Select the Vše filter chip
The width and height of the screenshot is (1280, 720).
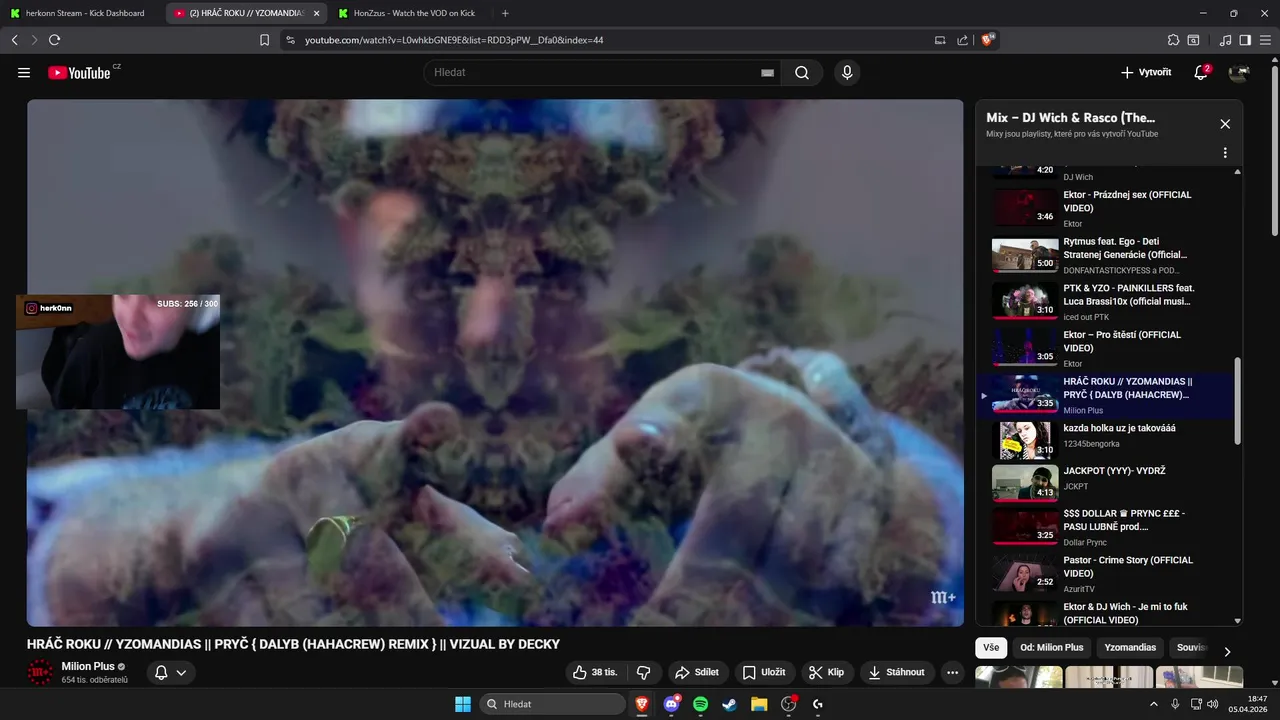tap(990, 648)
